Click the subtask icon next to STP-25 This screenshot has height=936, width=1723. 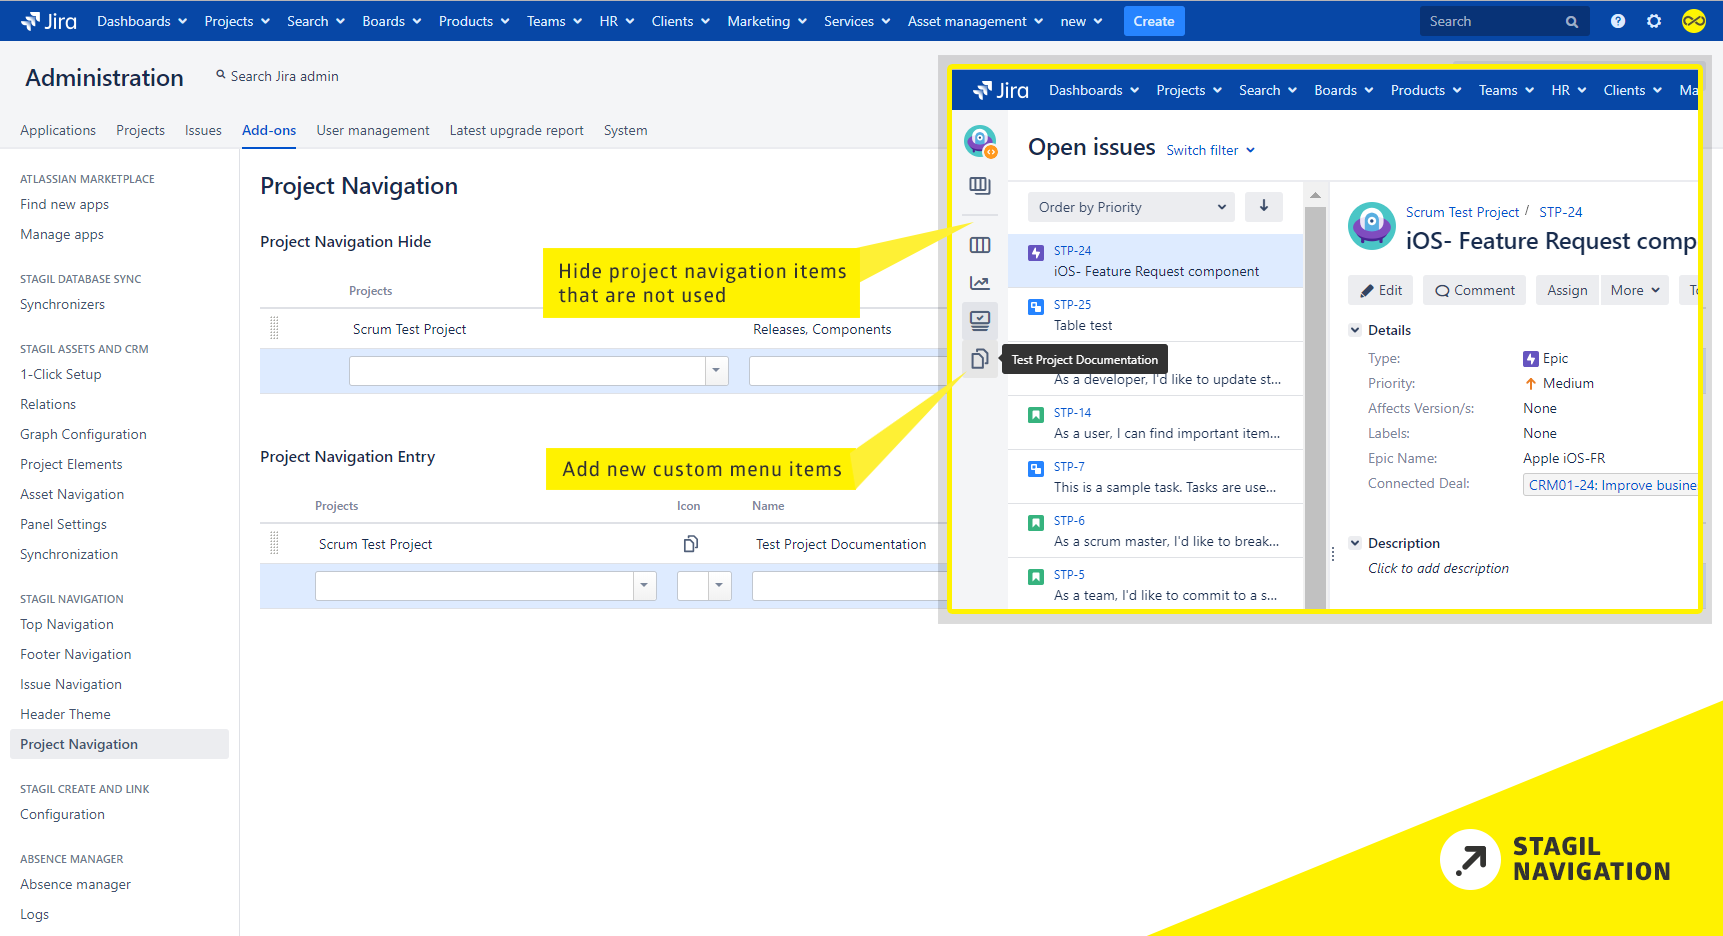[1036, 307]
